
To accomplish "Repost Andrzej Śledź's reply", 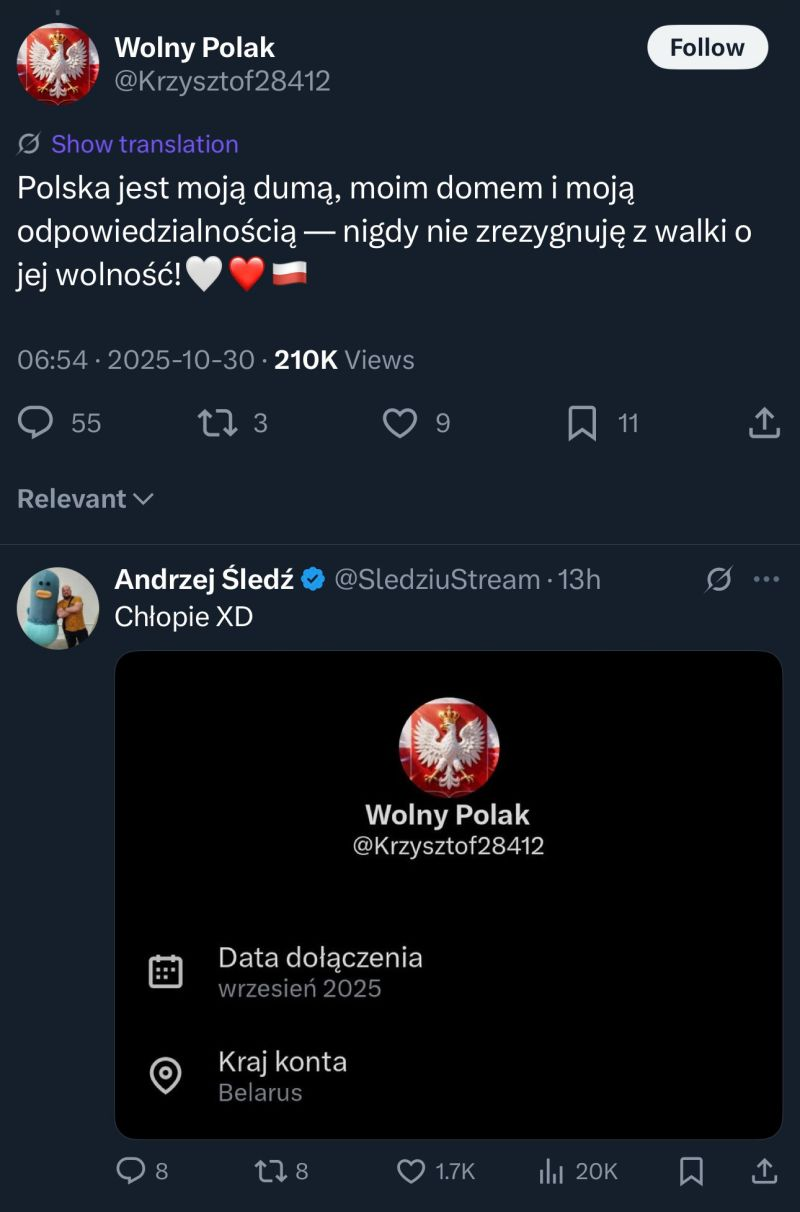I will pyautogui.click(x=266, y=1171).
